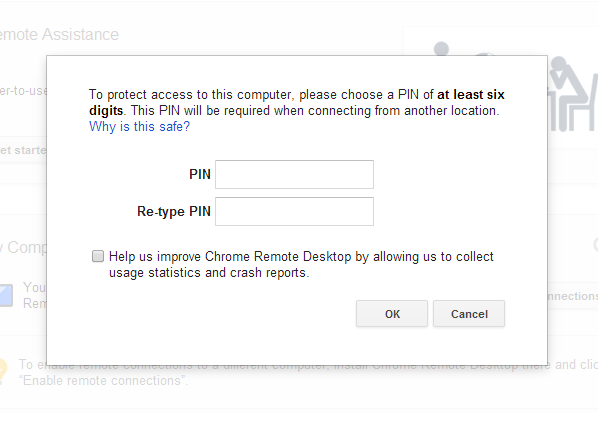598x433 pixels.
Task: Click the dimmed enable remote connections button
Action: [573, 296]
